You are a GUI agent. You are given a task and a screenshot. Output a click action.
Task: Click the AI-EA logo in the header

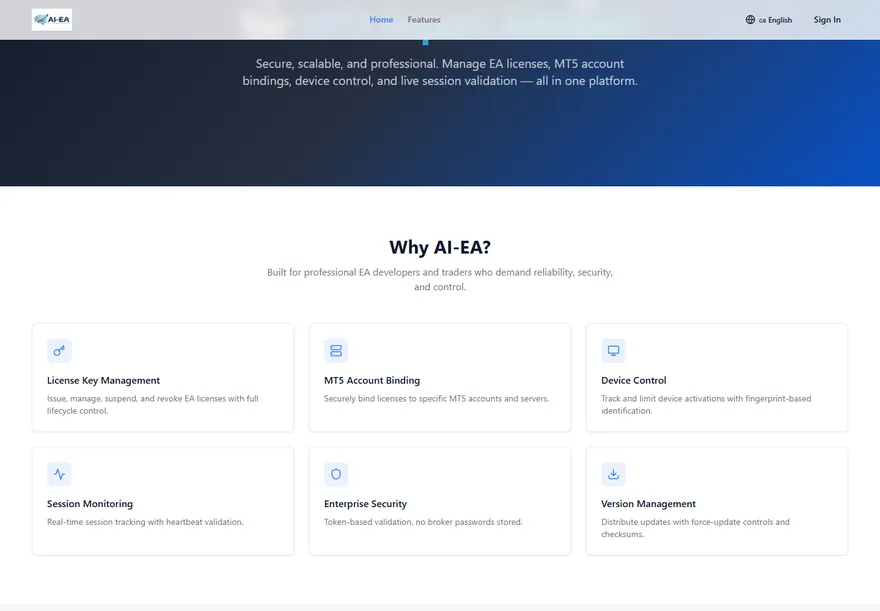pos(52,20)
